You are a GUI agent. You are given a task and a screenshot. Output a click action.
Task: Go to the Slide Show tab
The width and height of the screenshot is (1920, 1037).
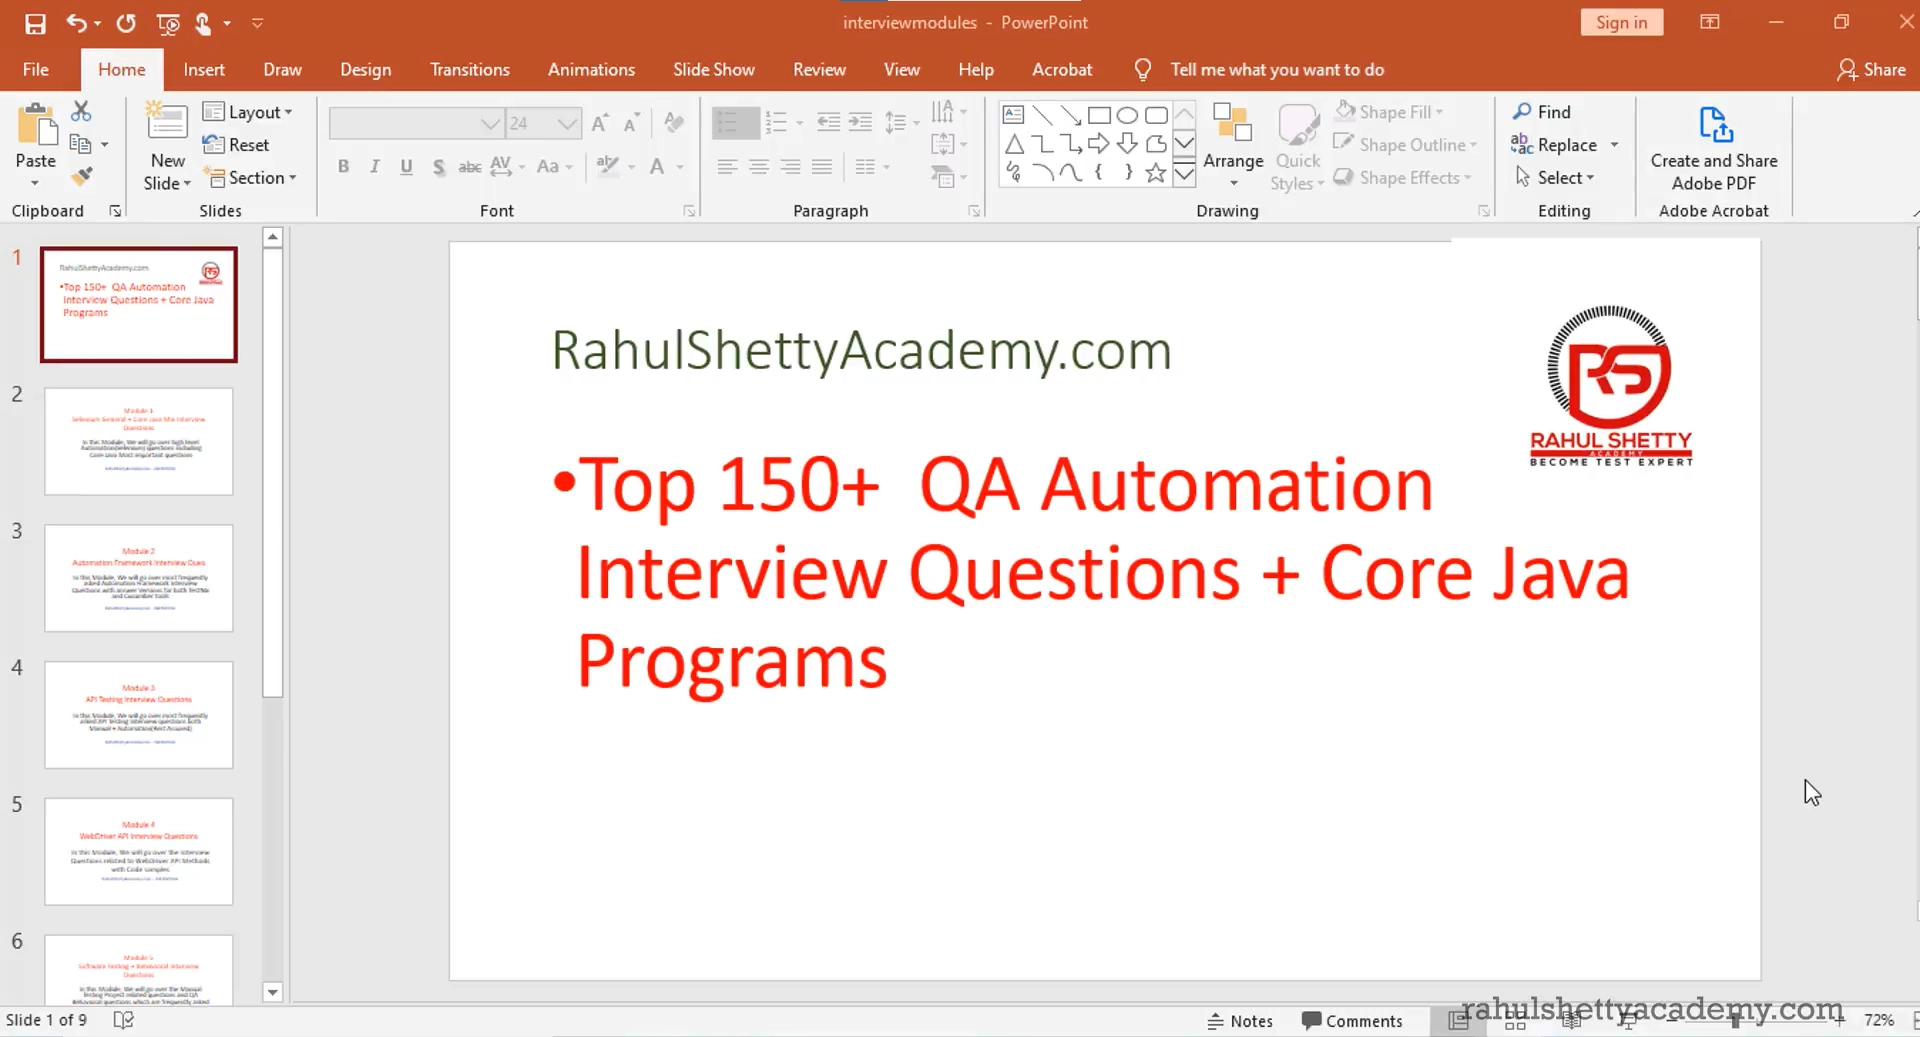click(714, 69)
